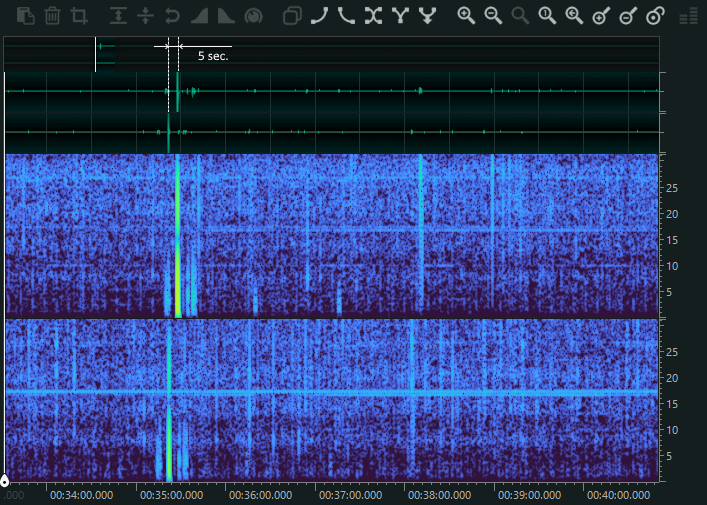Apply fade in with rising ramp icon
The width and height of the screenshot is (707, 505).
point(199,16)
